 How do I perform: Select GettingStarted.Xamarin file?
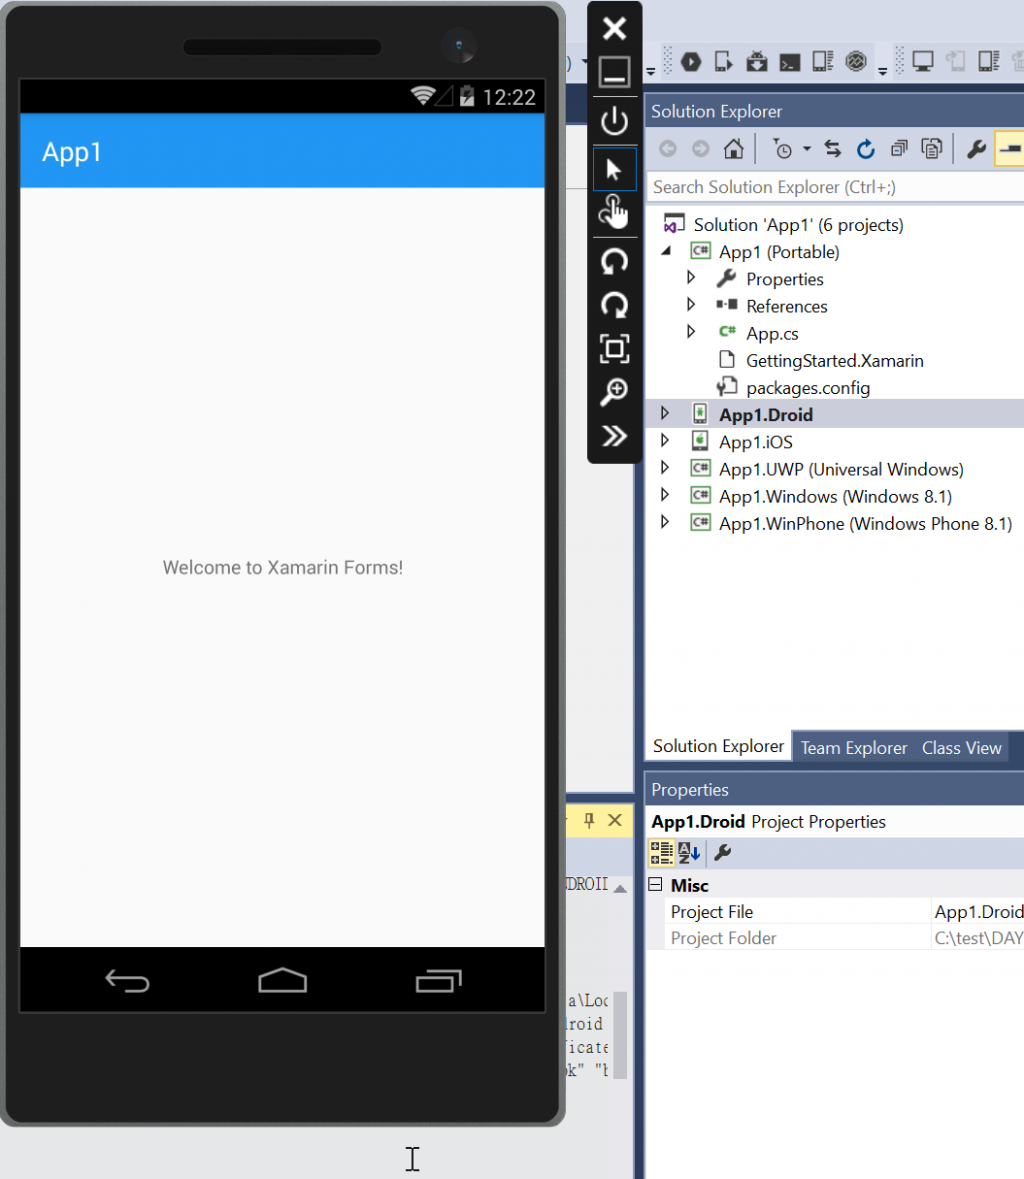[x=835, y=361]
